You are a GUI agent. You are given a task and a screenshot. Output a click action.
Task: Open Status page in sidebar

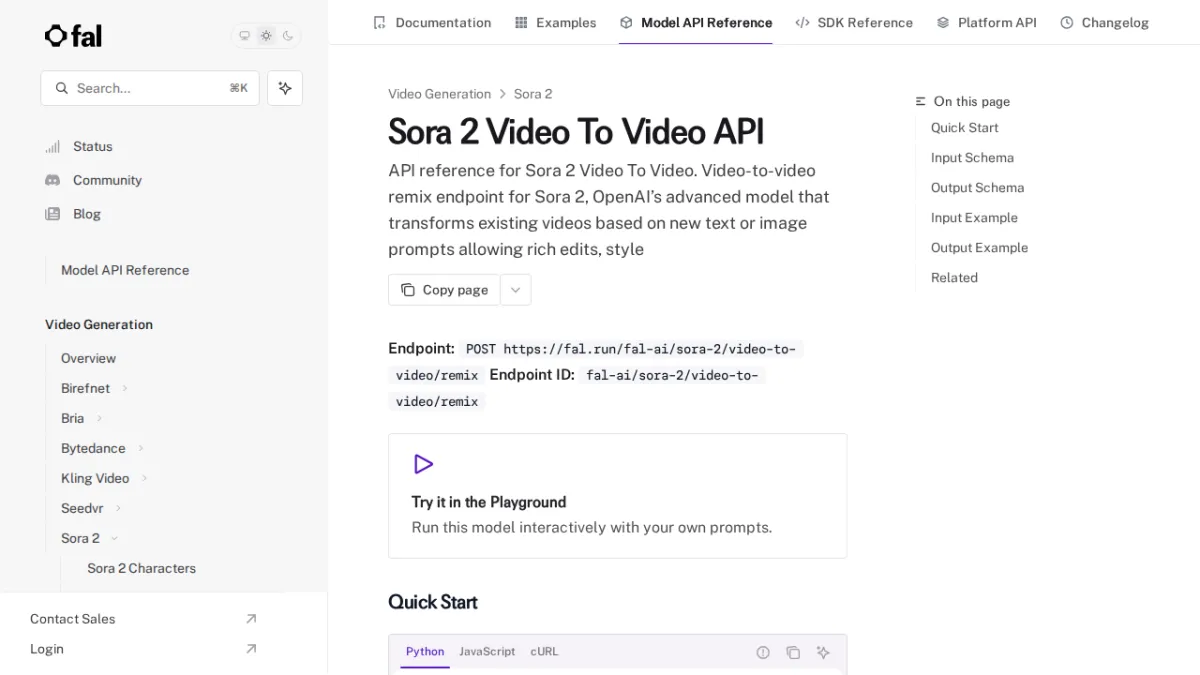click(92, 146)
